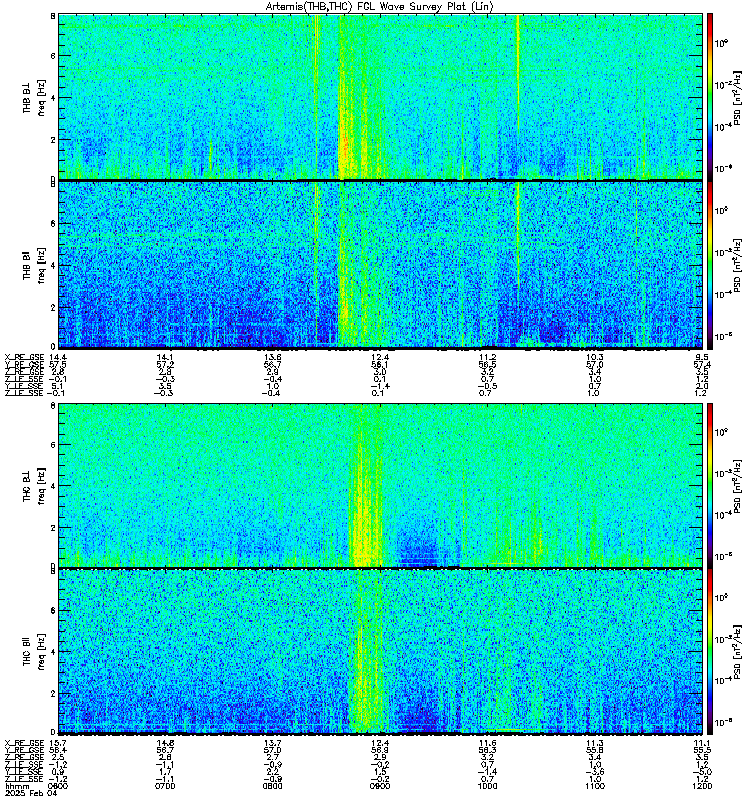Click the "PSD [nT²/Hz]" label of THB B⊥ color bar

pos(736,97)
